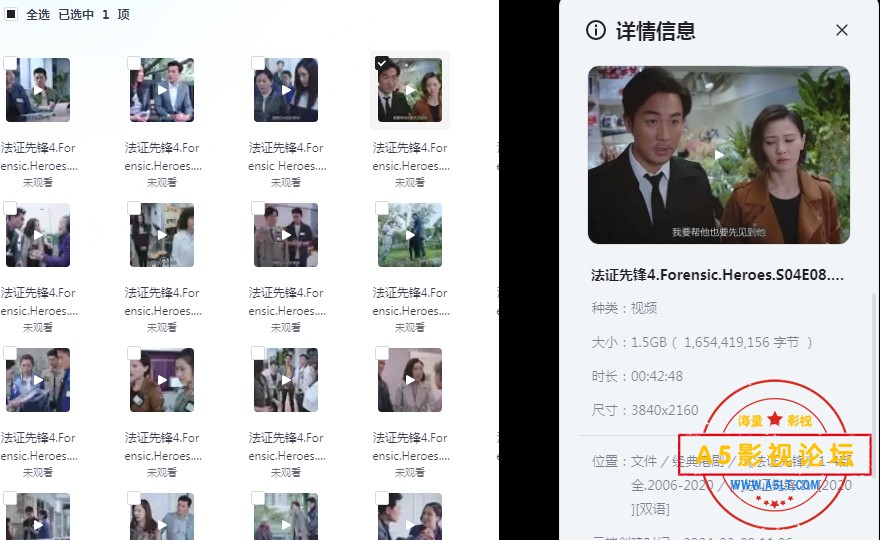Play first row's third video via play icon
Image resolution: width=880 pixels, height=540 pixels.
(x=286, y=90)
